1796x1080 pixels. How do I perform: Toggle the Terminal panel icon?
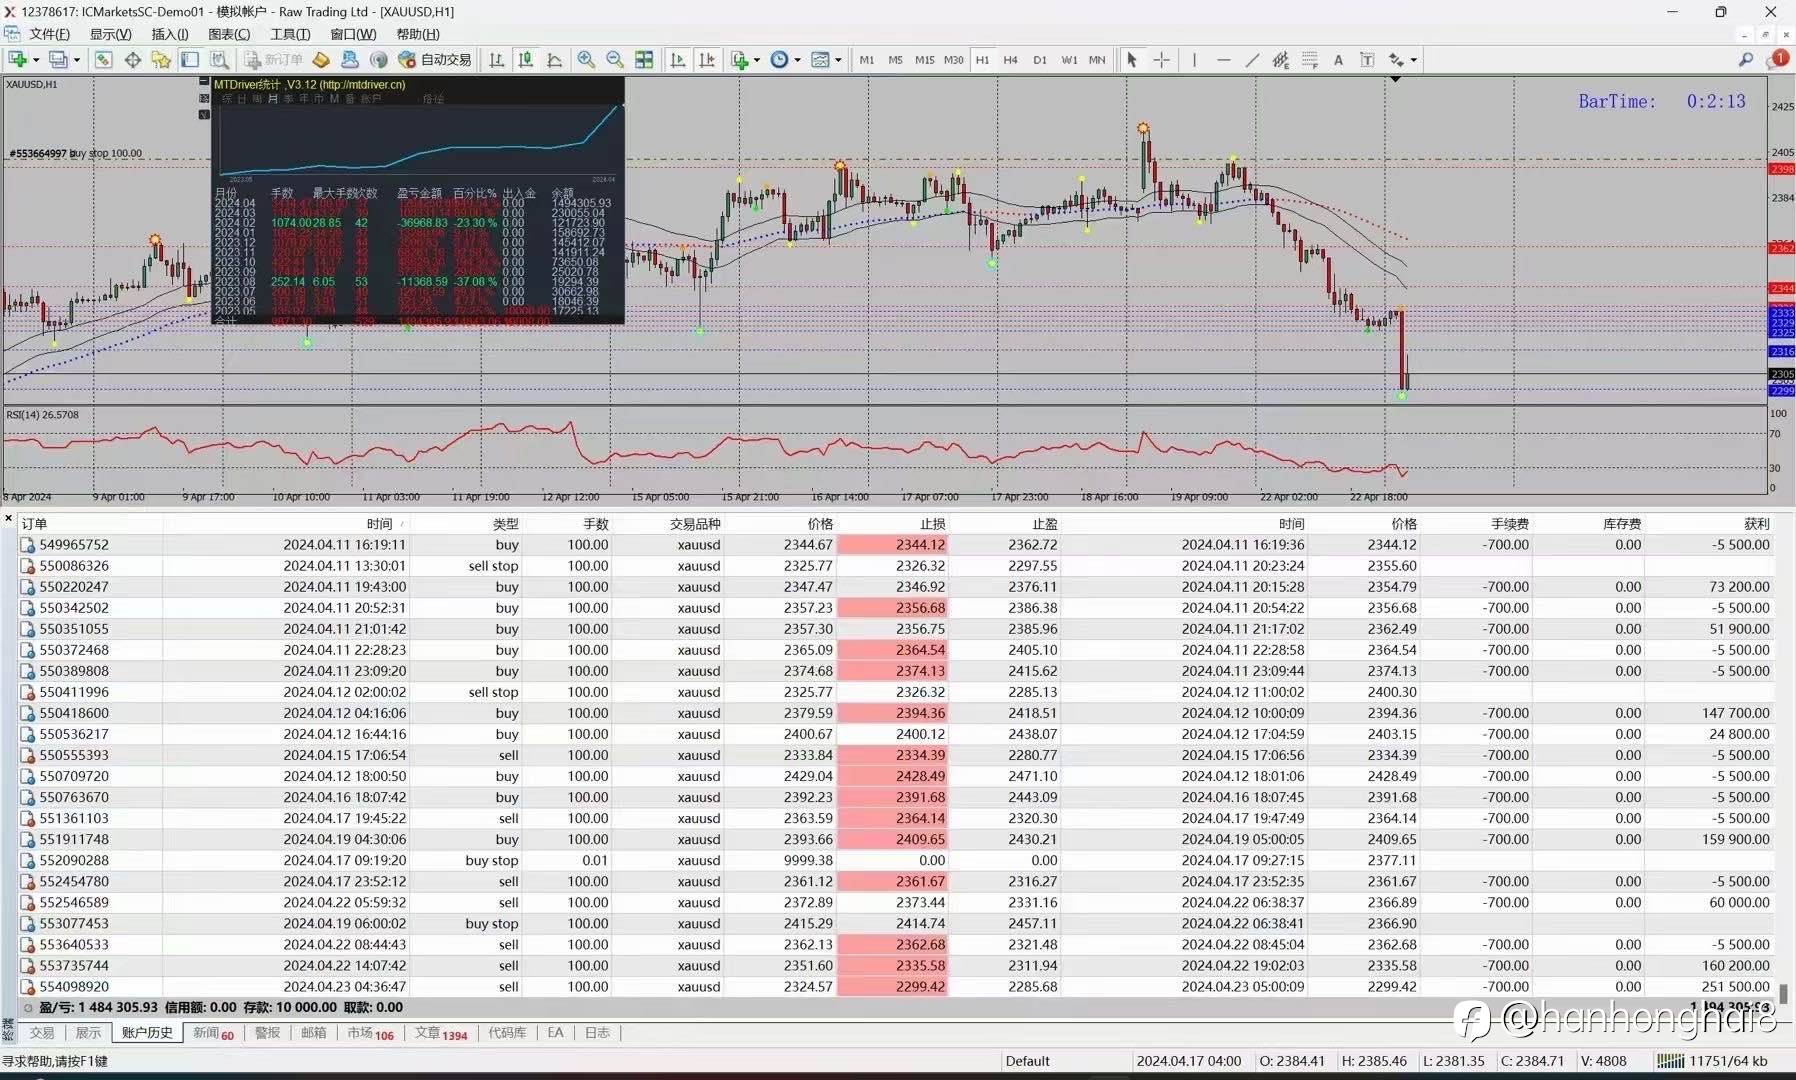tap(190, 60)
